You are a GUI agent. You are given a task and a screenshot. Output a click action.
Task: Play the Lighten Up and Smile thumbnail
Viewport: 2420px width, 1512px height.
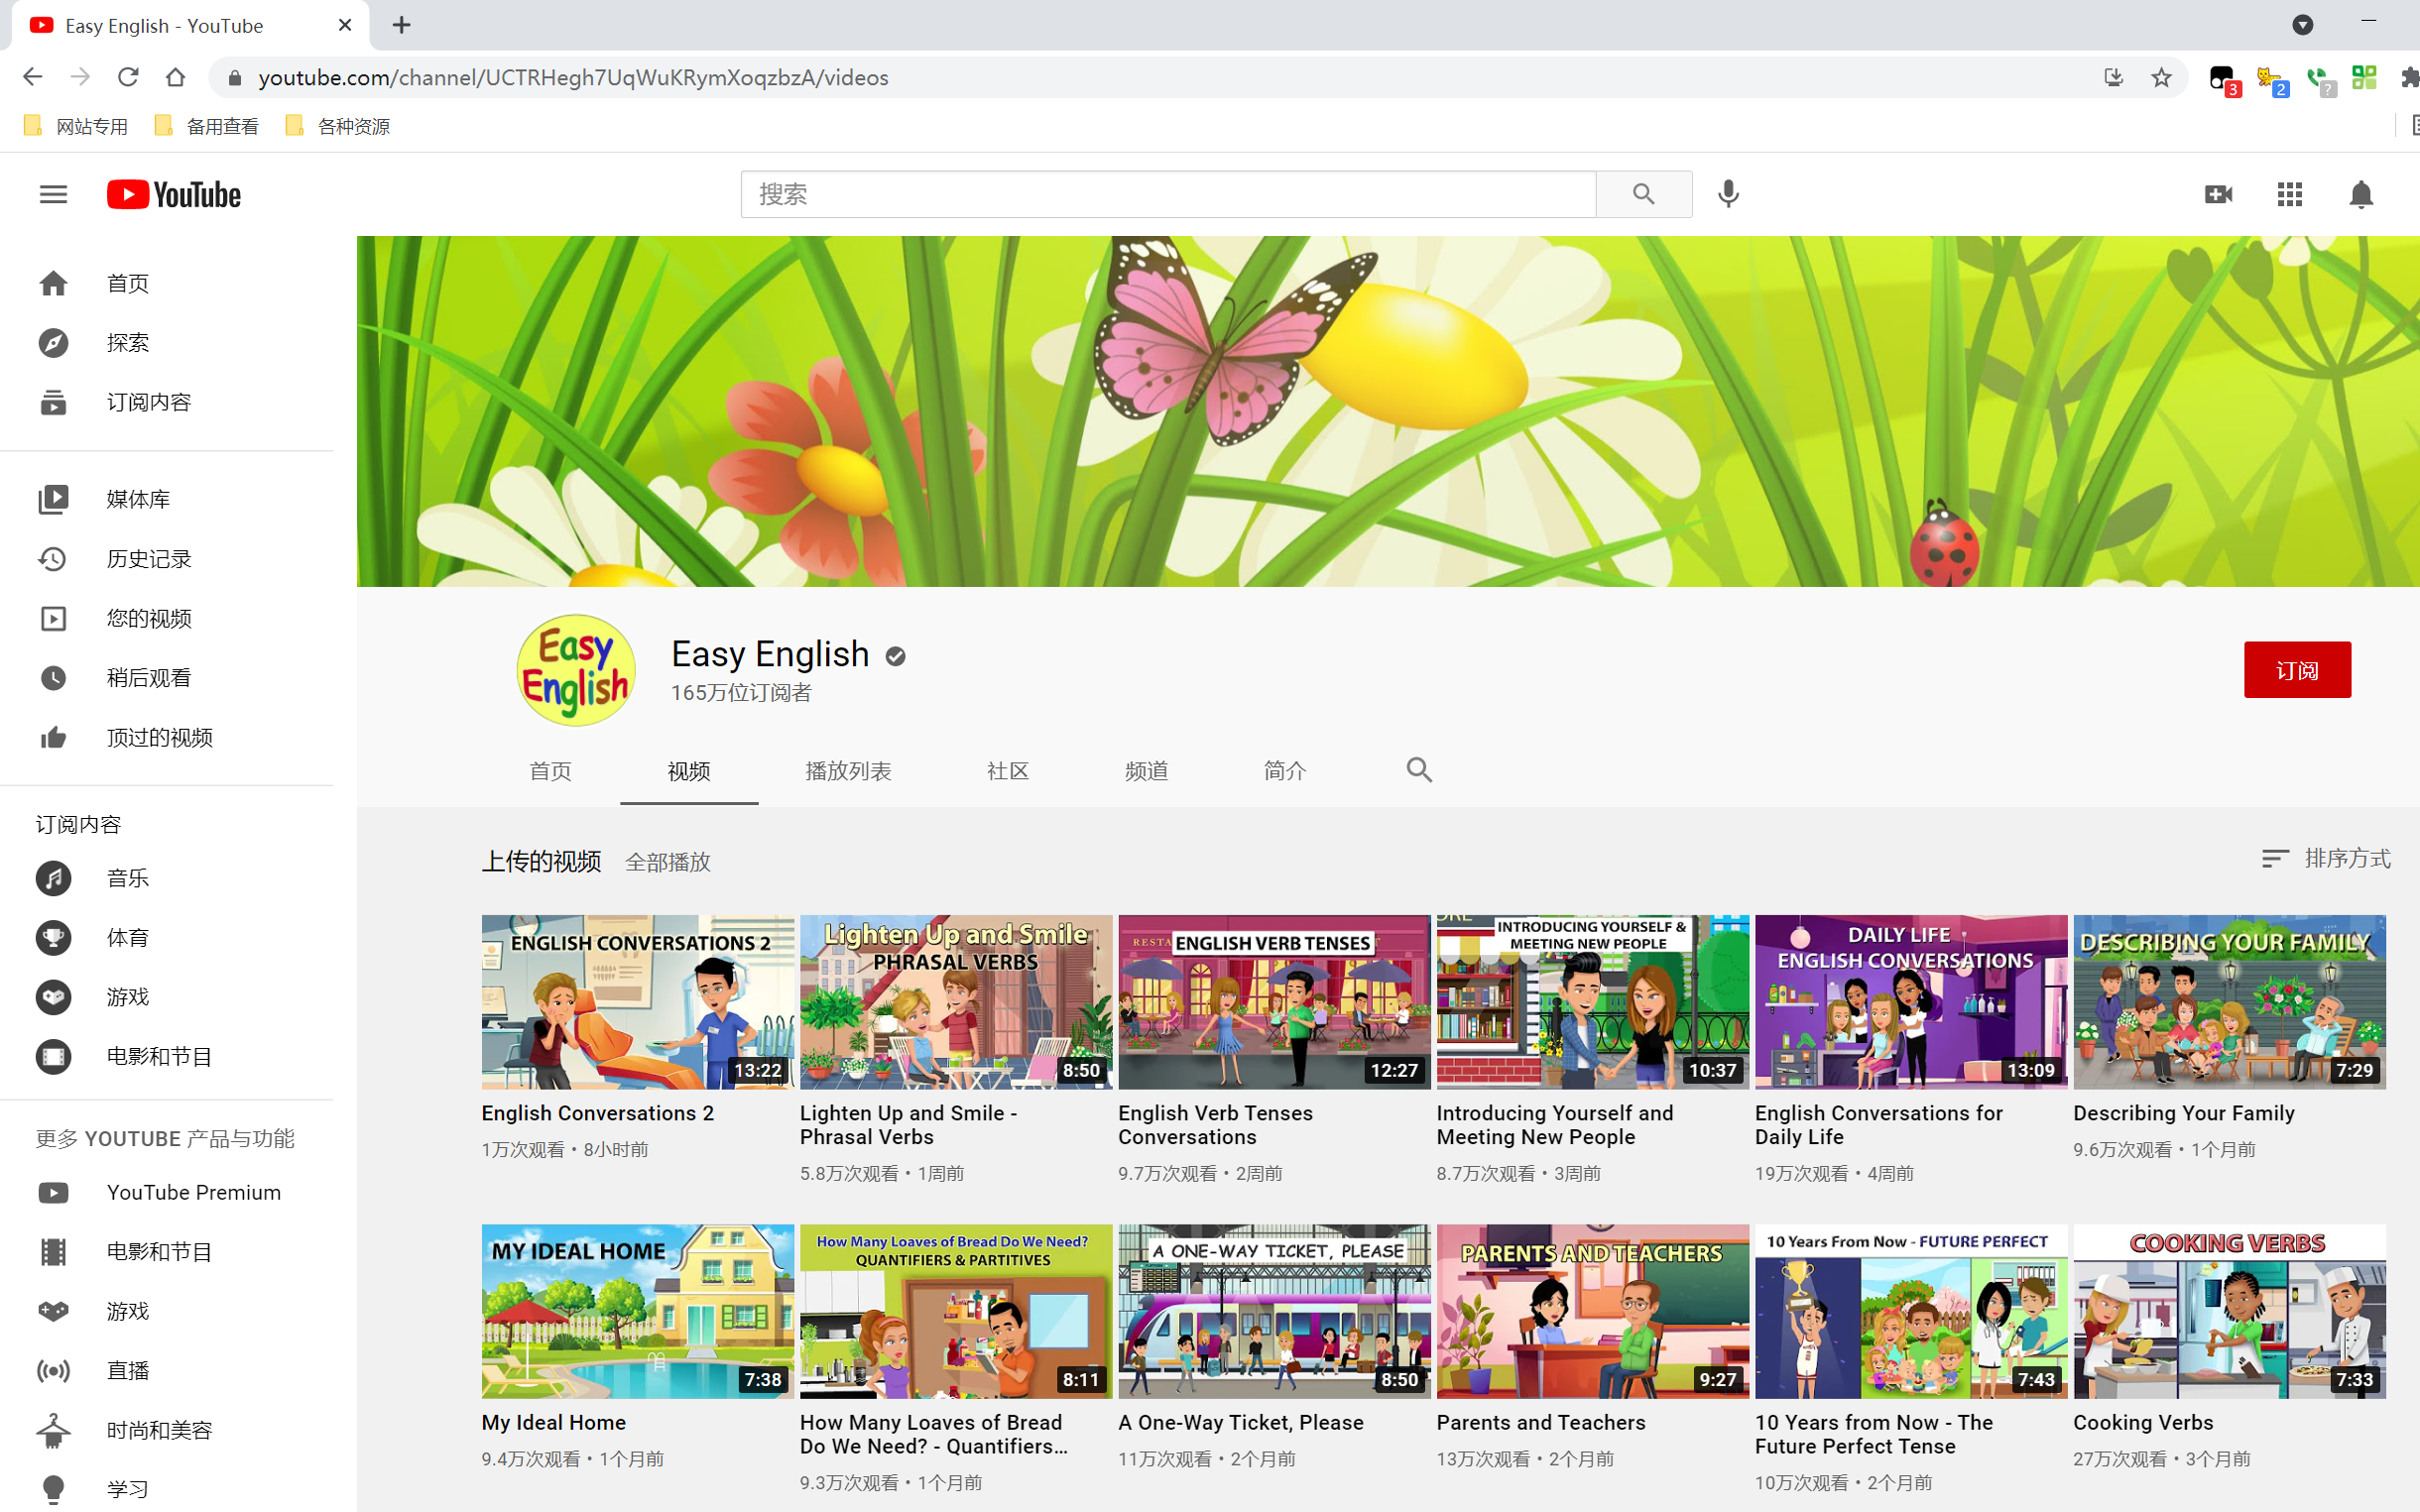tap(956, 1002)
